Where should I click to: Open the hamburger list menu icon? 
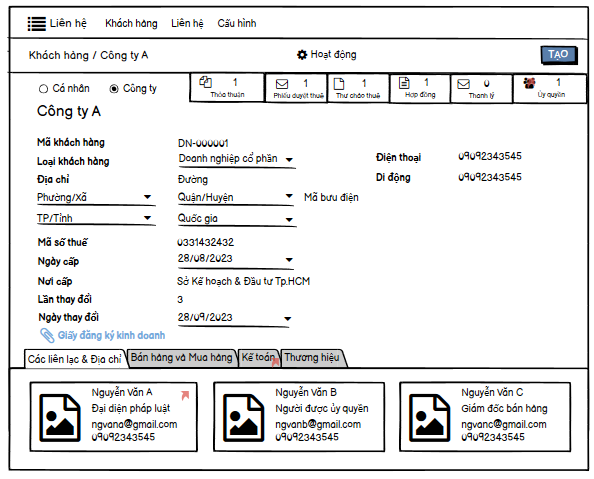pyautogui.click(x=37, y=23)
